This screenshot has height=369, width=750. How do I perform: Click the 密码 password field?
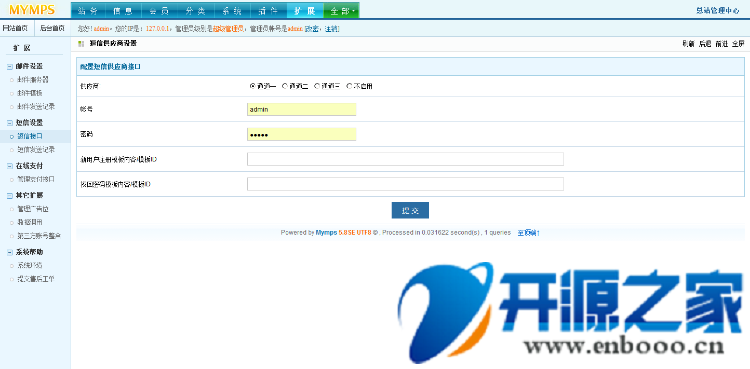[302, 134]
